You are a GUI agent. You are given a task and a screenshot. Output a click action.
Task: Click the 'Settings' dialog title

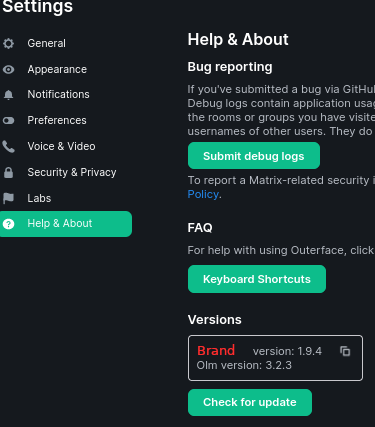(38, 7)
